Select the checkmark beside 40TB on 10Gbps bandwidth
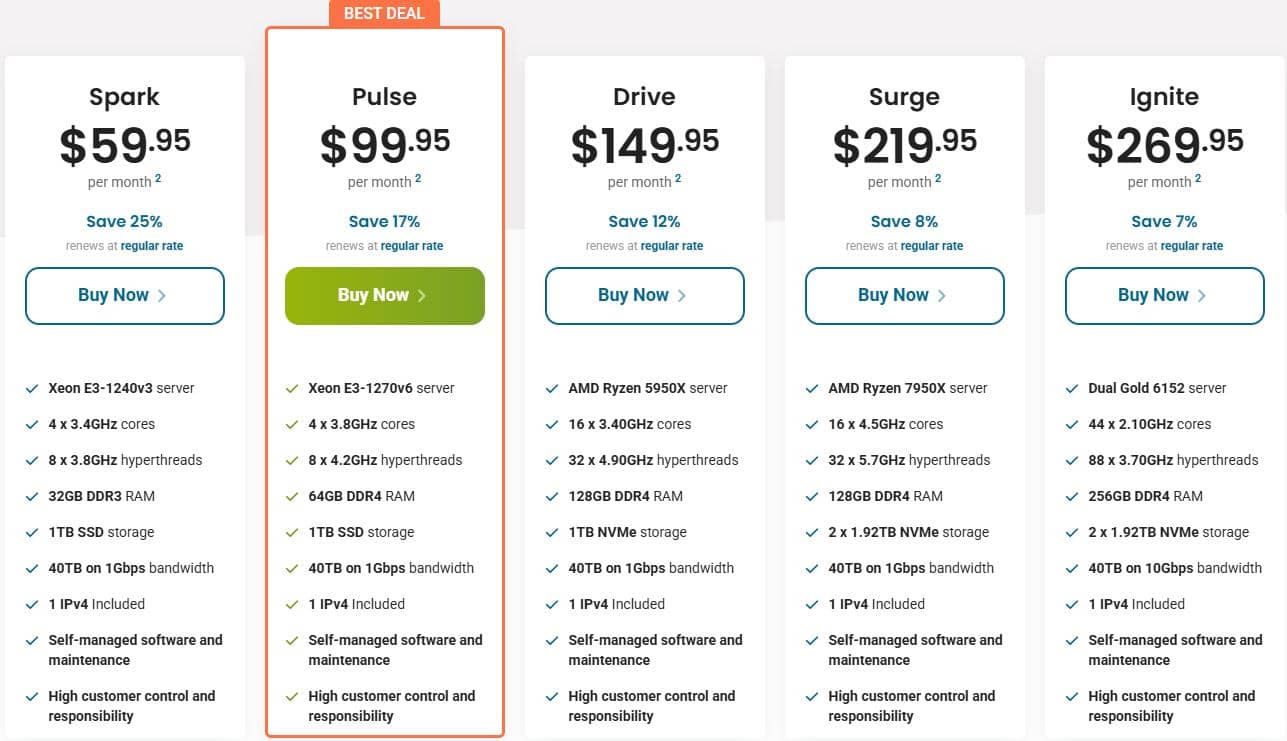 click(1072, 569)
